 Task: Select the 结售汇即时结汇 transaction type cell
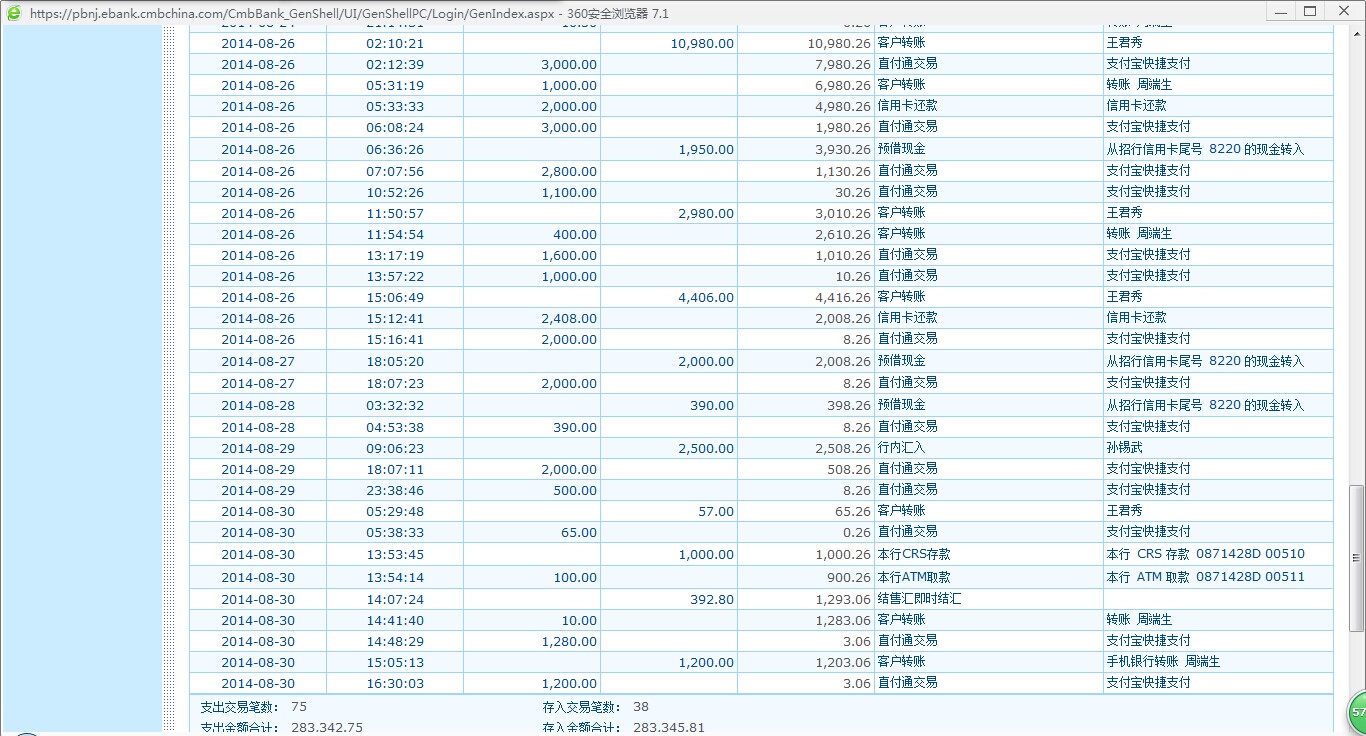point(919,599)
